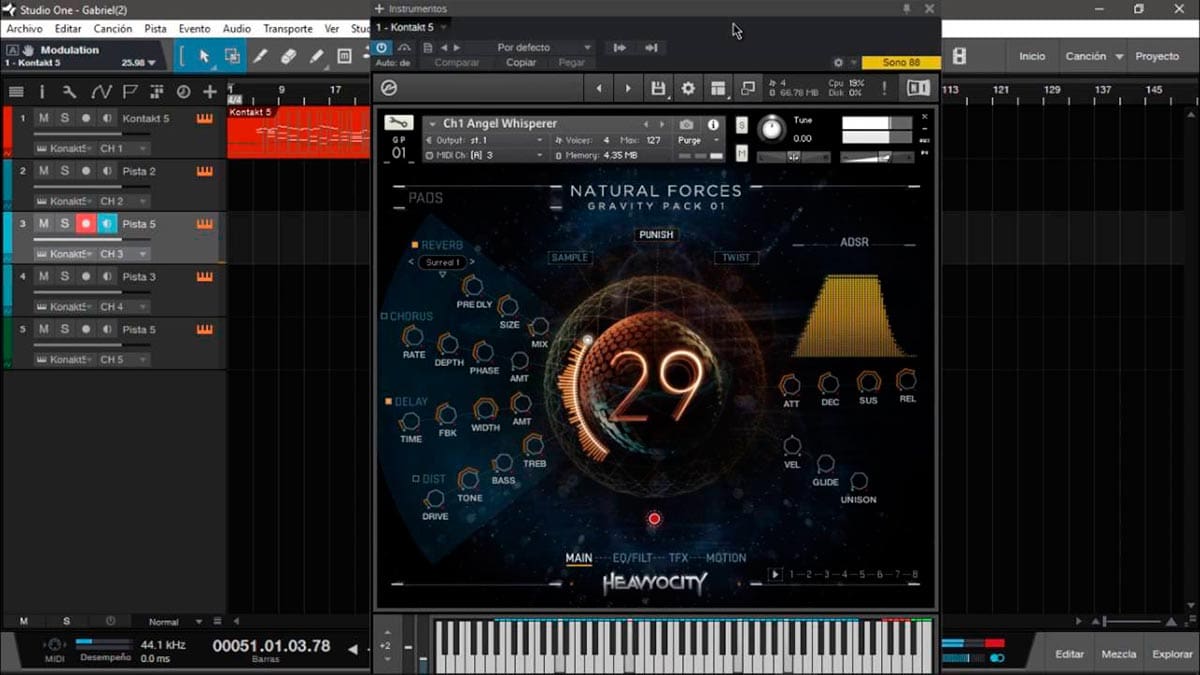Open the Transporte menu

288,29
